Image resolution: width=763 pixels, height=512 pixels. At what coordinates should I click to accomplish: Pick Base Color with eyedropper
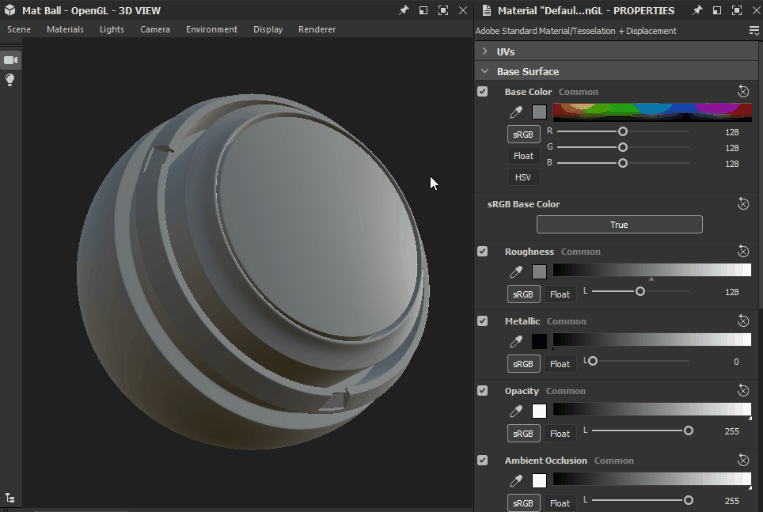[516, 112]
